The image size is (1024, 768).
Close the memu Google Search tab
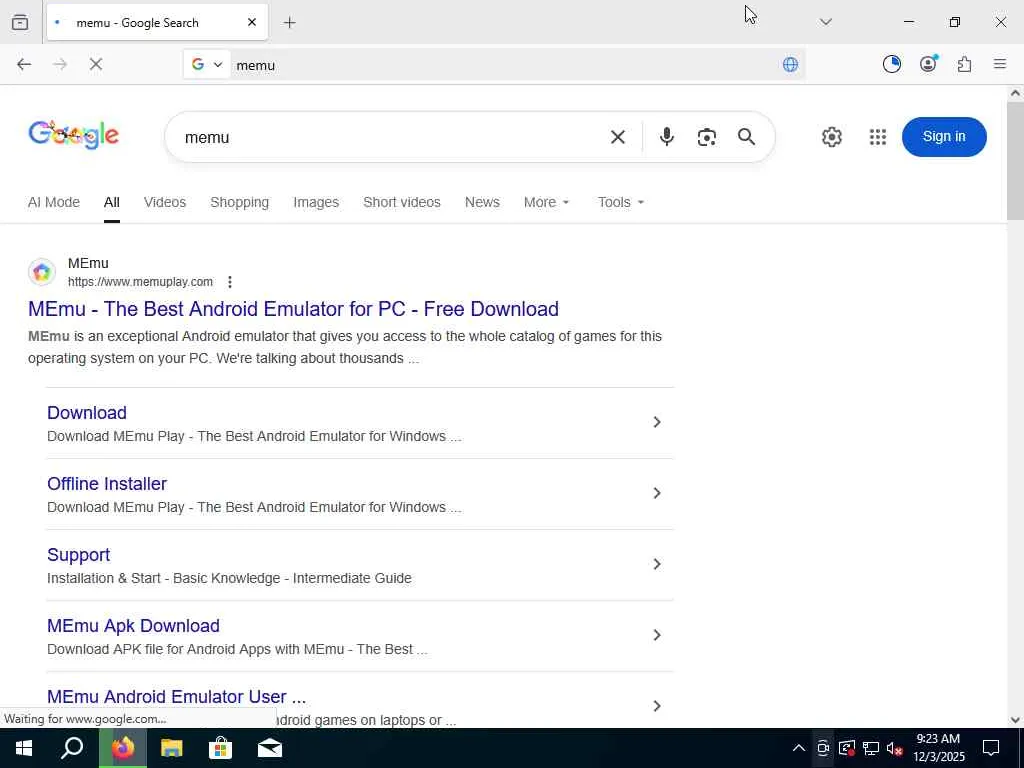coord(252,22)
